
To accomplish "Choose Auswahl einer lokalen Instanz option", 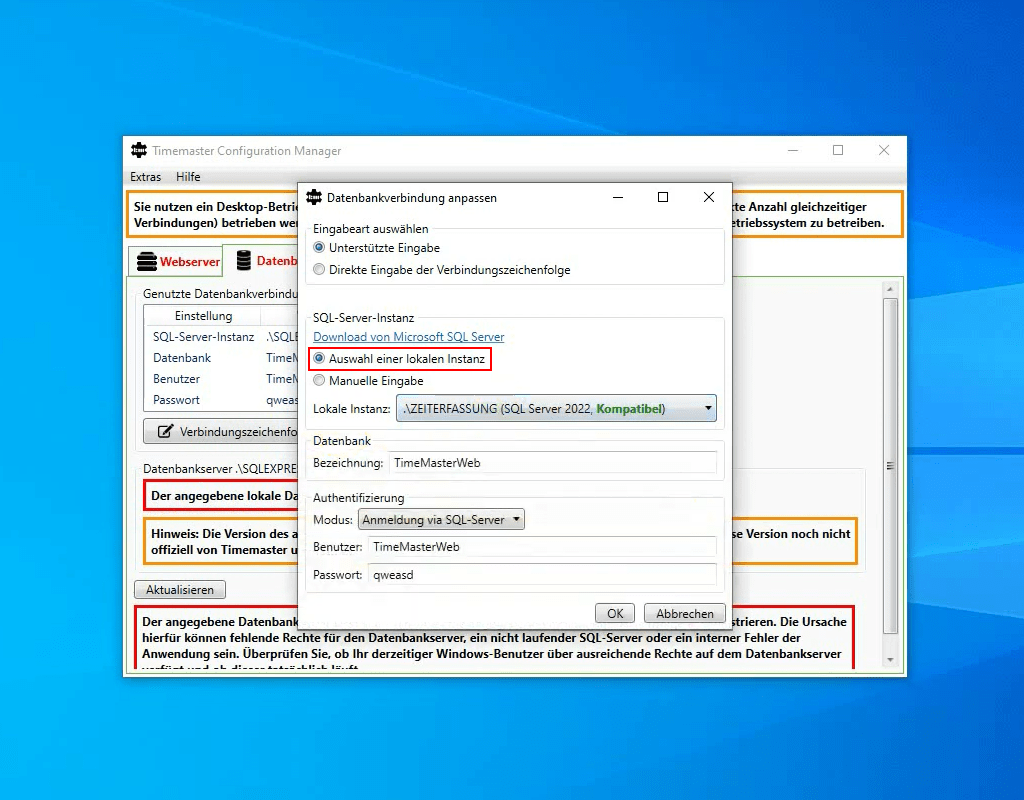I will coord(320,358).
